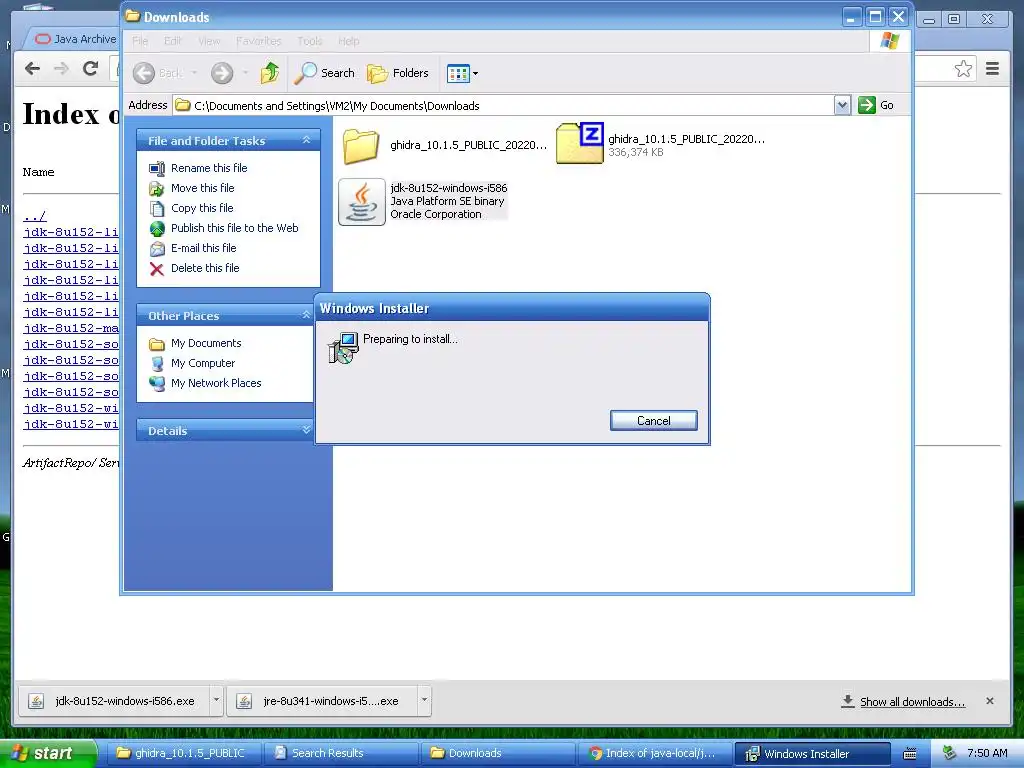
Task: Select the ghidra zip archive icon
Action: tap(580, 143)
